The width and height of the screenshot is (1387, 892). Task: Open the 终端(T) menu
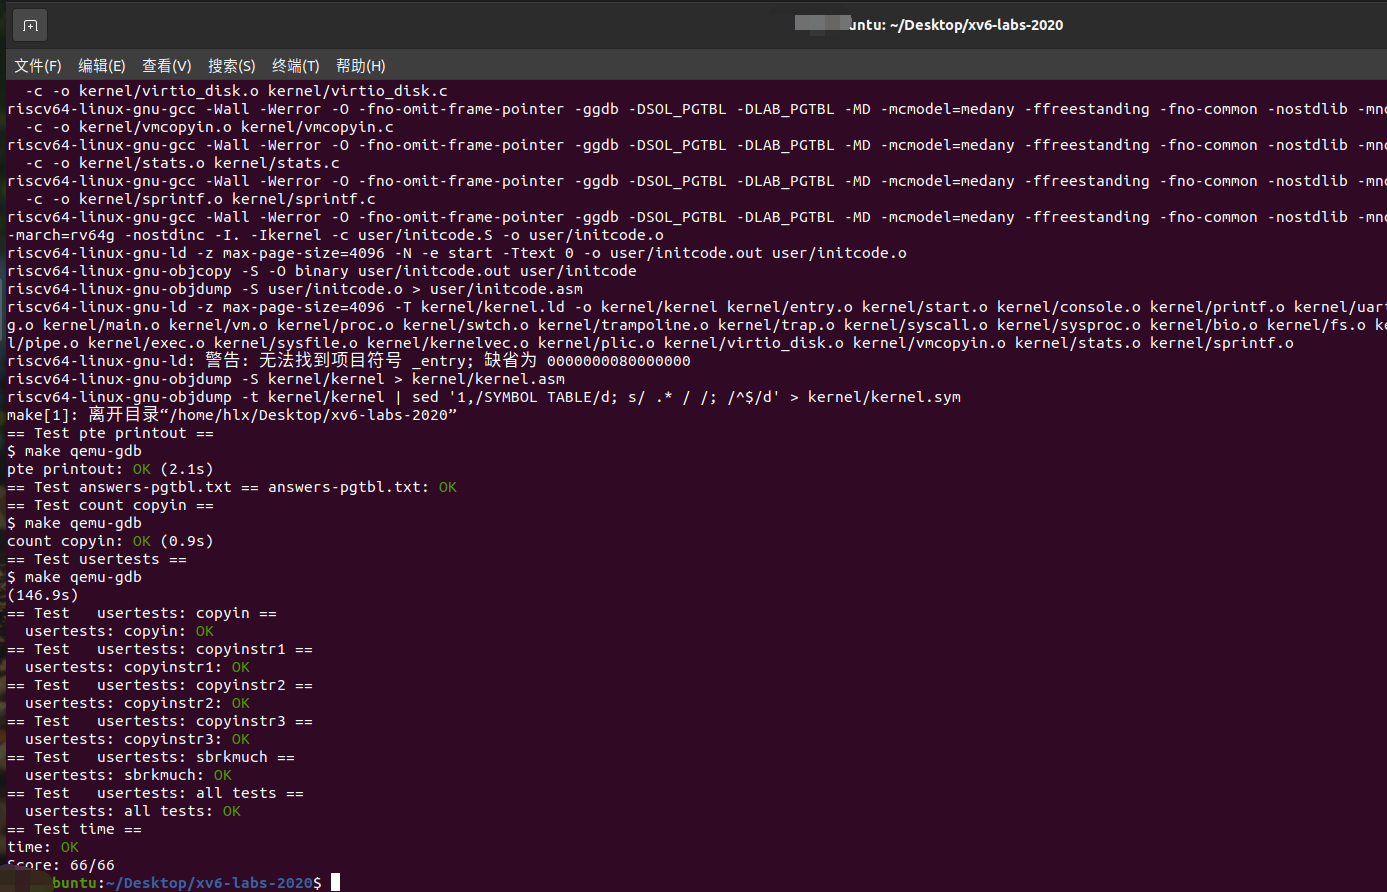(x=295, y=66)
